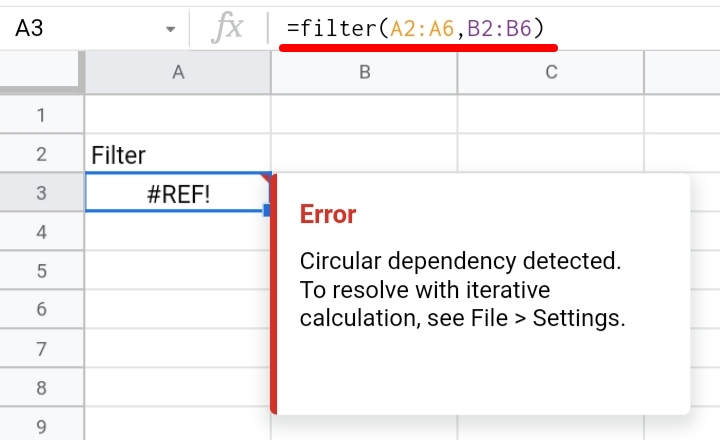Screen dimensions: 720x440
Task: Select column B header
Action: click(365, 72)
